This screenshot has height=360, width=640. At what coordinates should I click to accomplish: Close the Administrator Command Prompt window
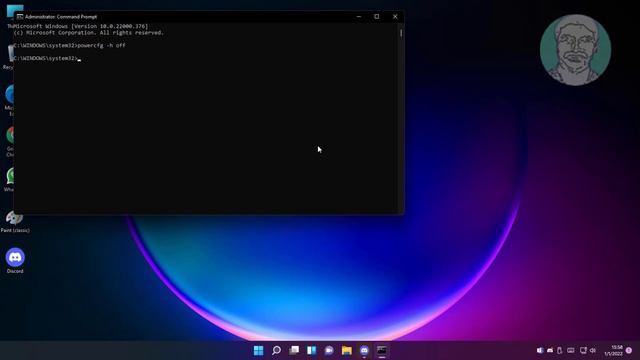tap(395, 17)
